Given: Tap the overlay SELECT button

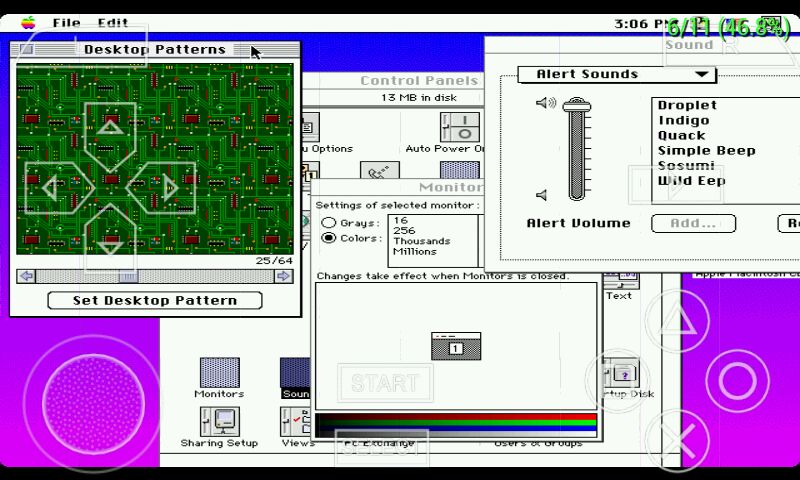Looking at the screenshot, I should pyautogui.click(x=382, y=447).
